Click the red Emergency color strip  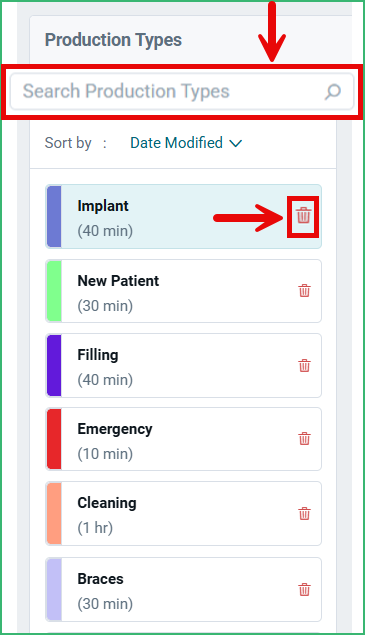(x=54, y=439)
